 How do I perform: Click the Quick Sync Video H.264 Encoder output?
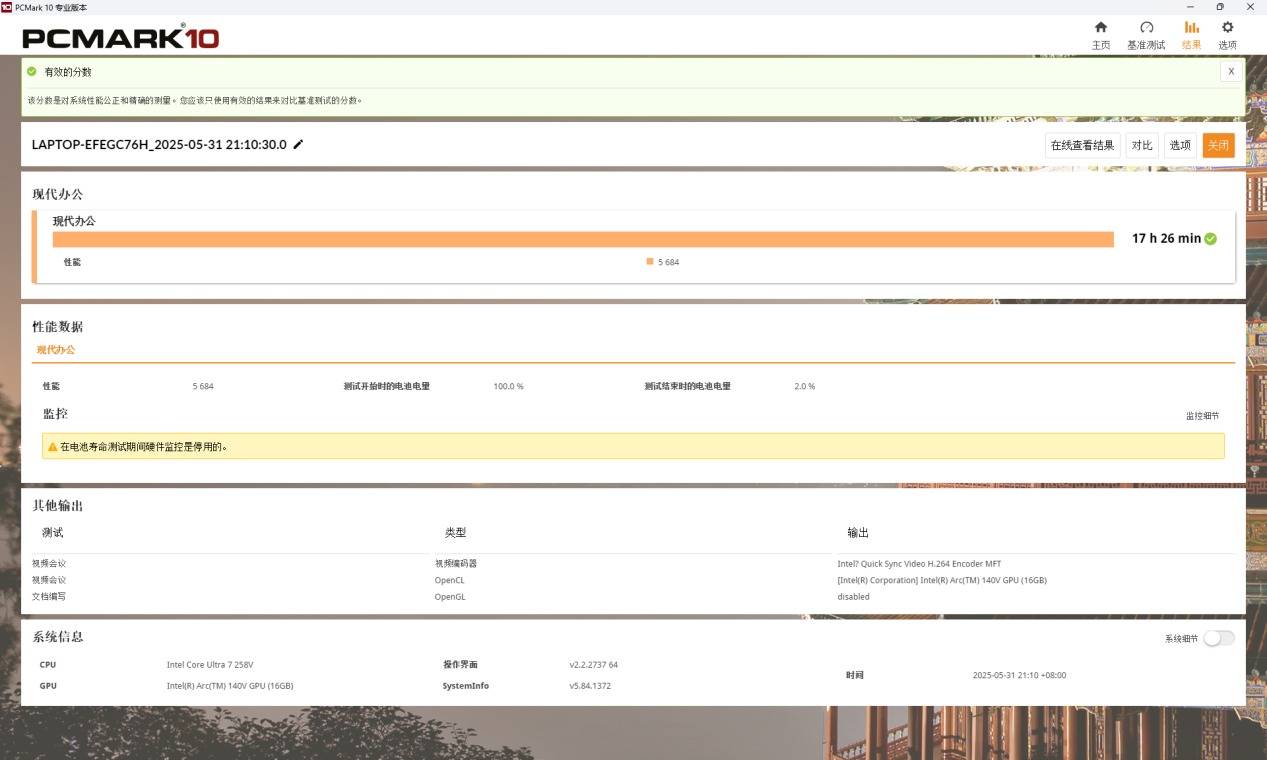[x=919, y=564]
